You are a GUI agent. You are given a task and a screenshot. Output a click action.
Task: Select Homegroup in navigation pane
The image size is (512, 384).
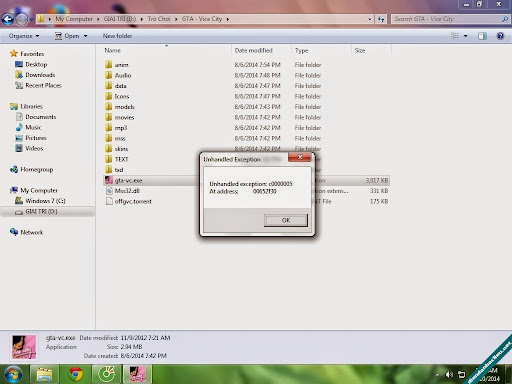pos(31,169)
